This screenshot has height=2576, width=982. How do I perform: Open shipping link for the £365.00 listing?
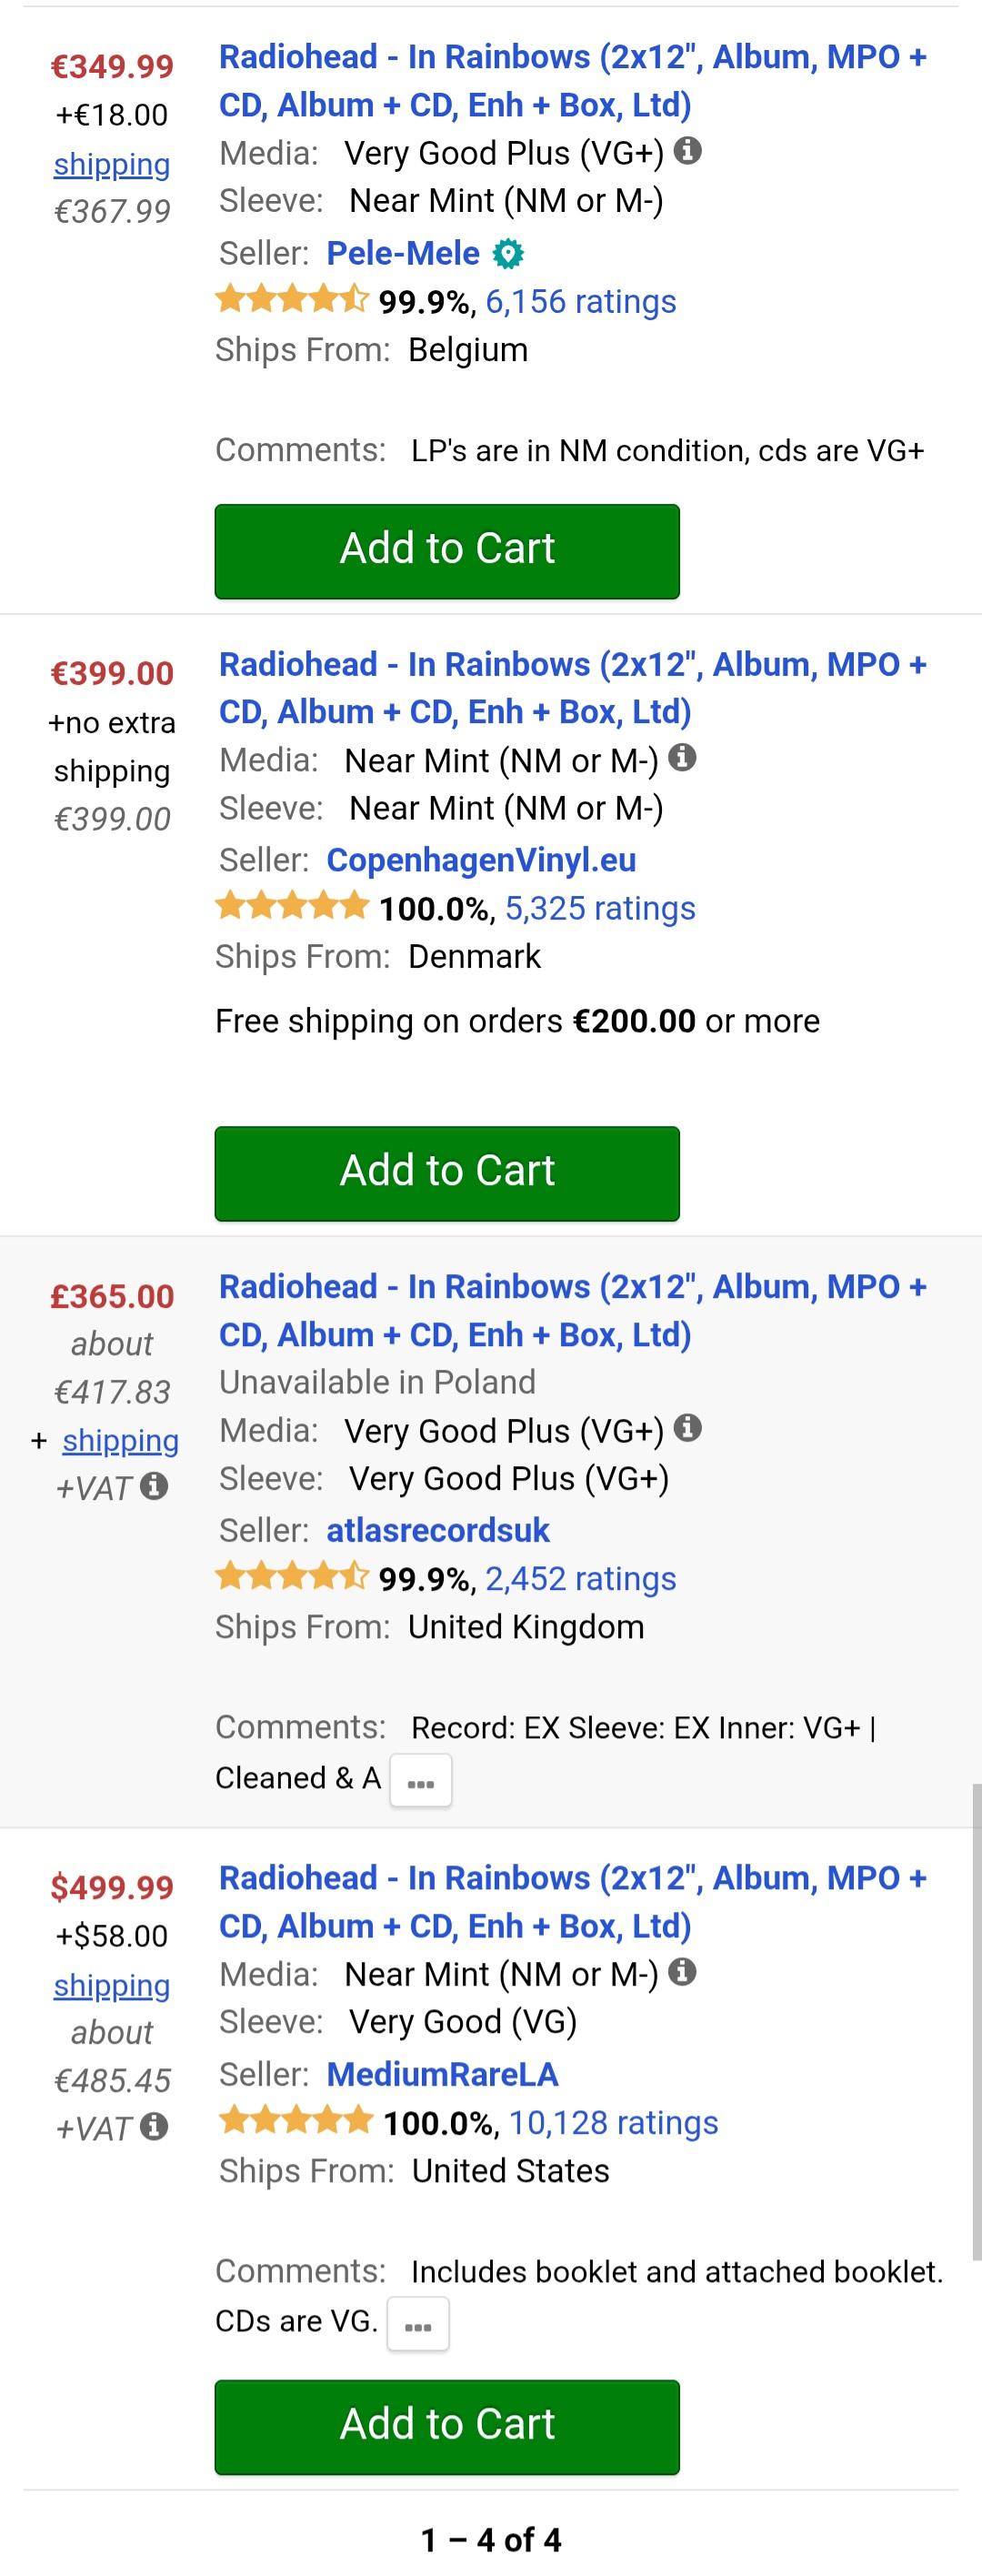[x=120, y=1440]
